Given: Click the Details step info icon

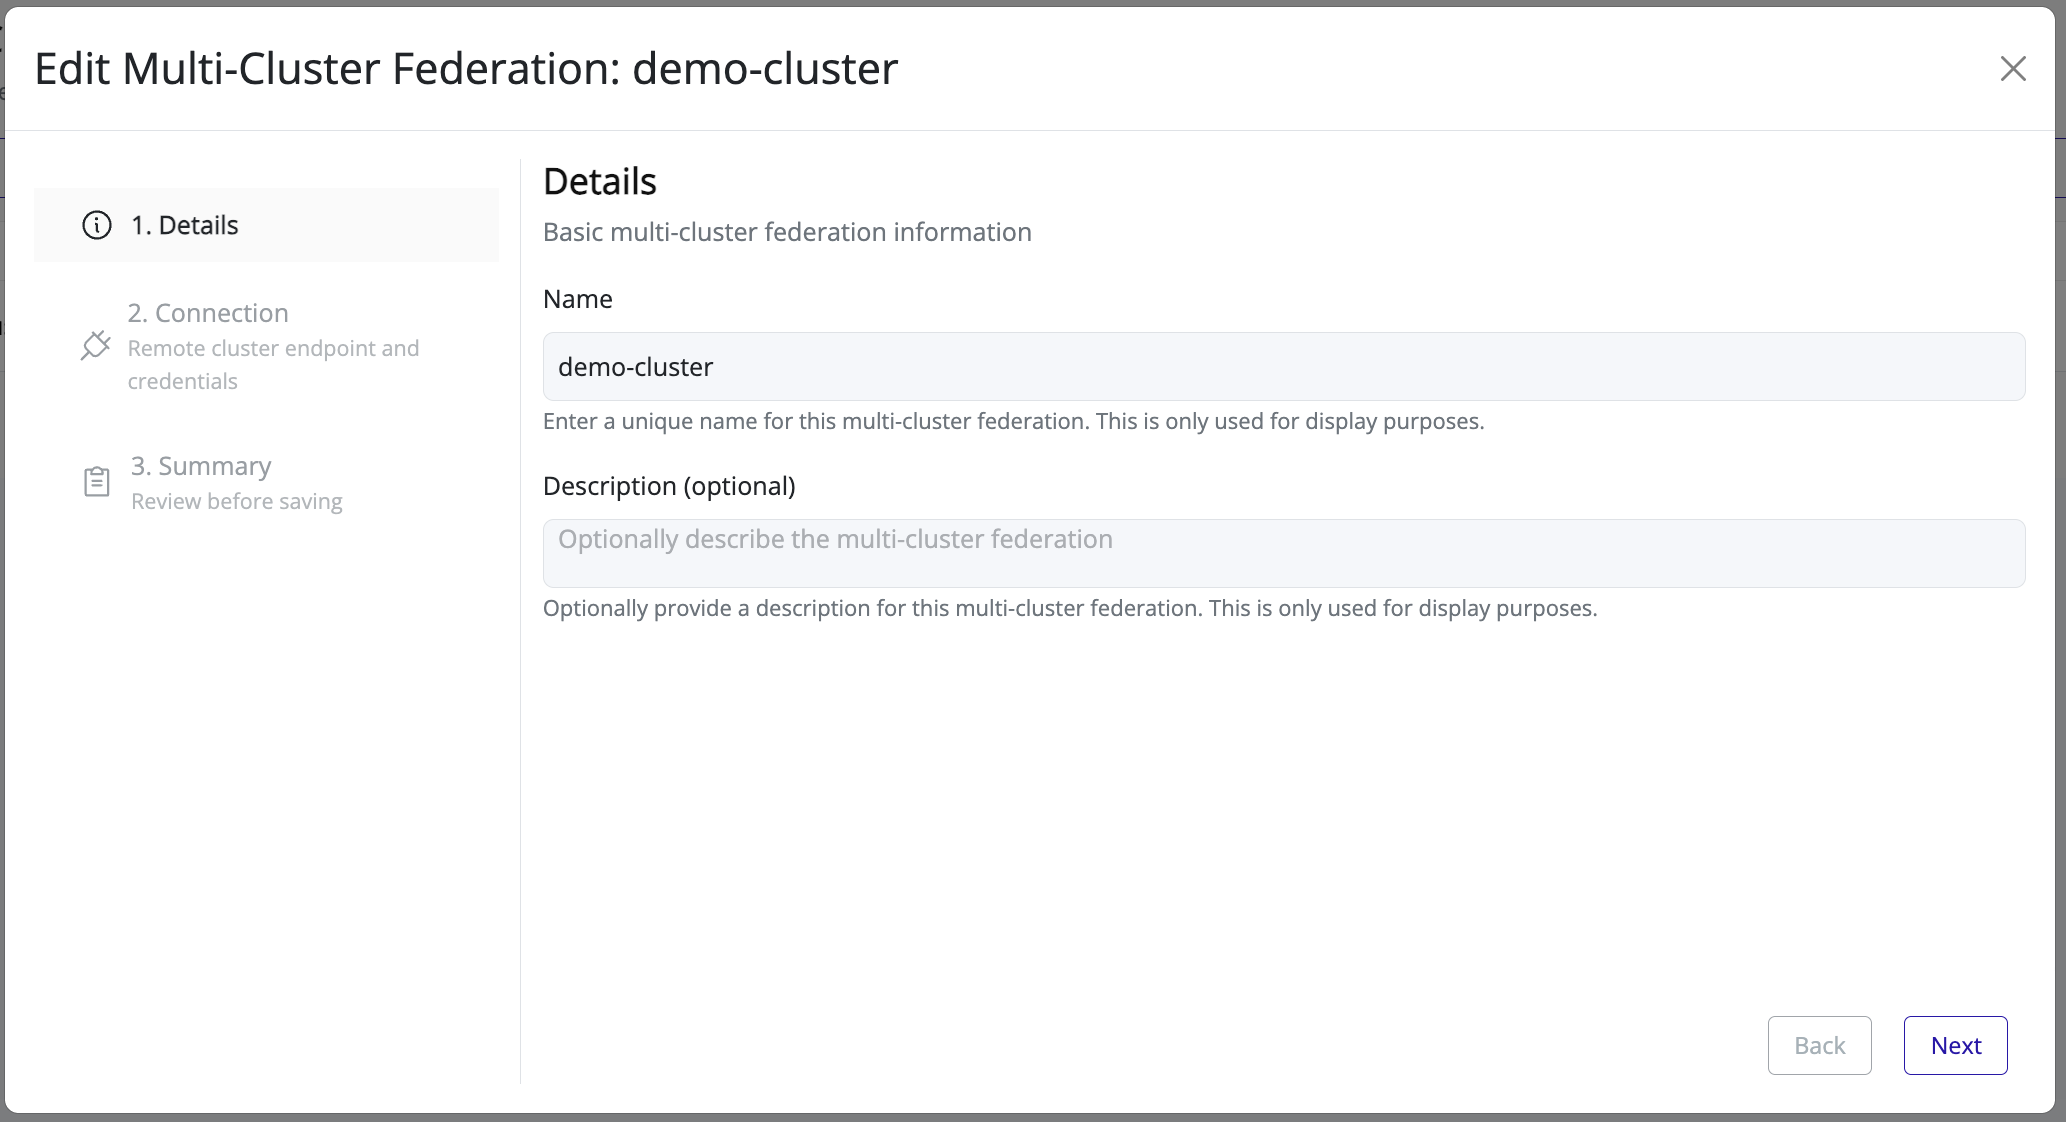Looking at the screenshot, I should point(96,225).
